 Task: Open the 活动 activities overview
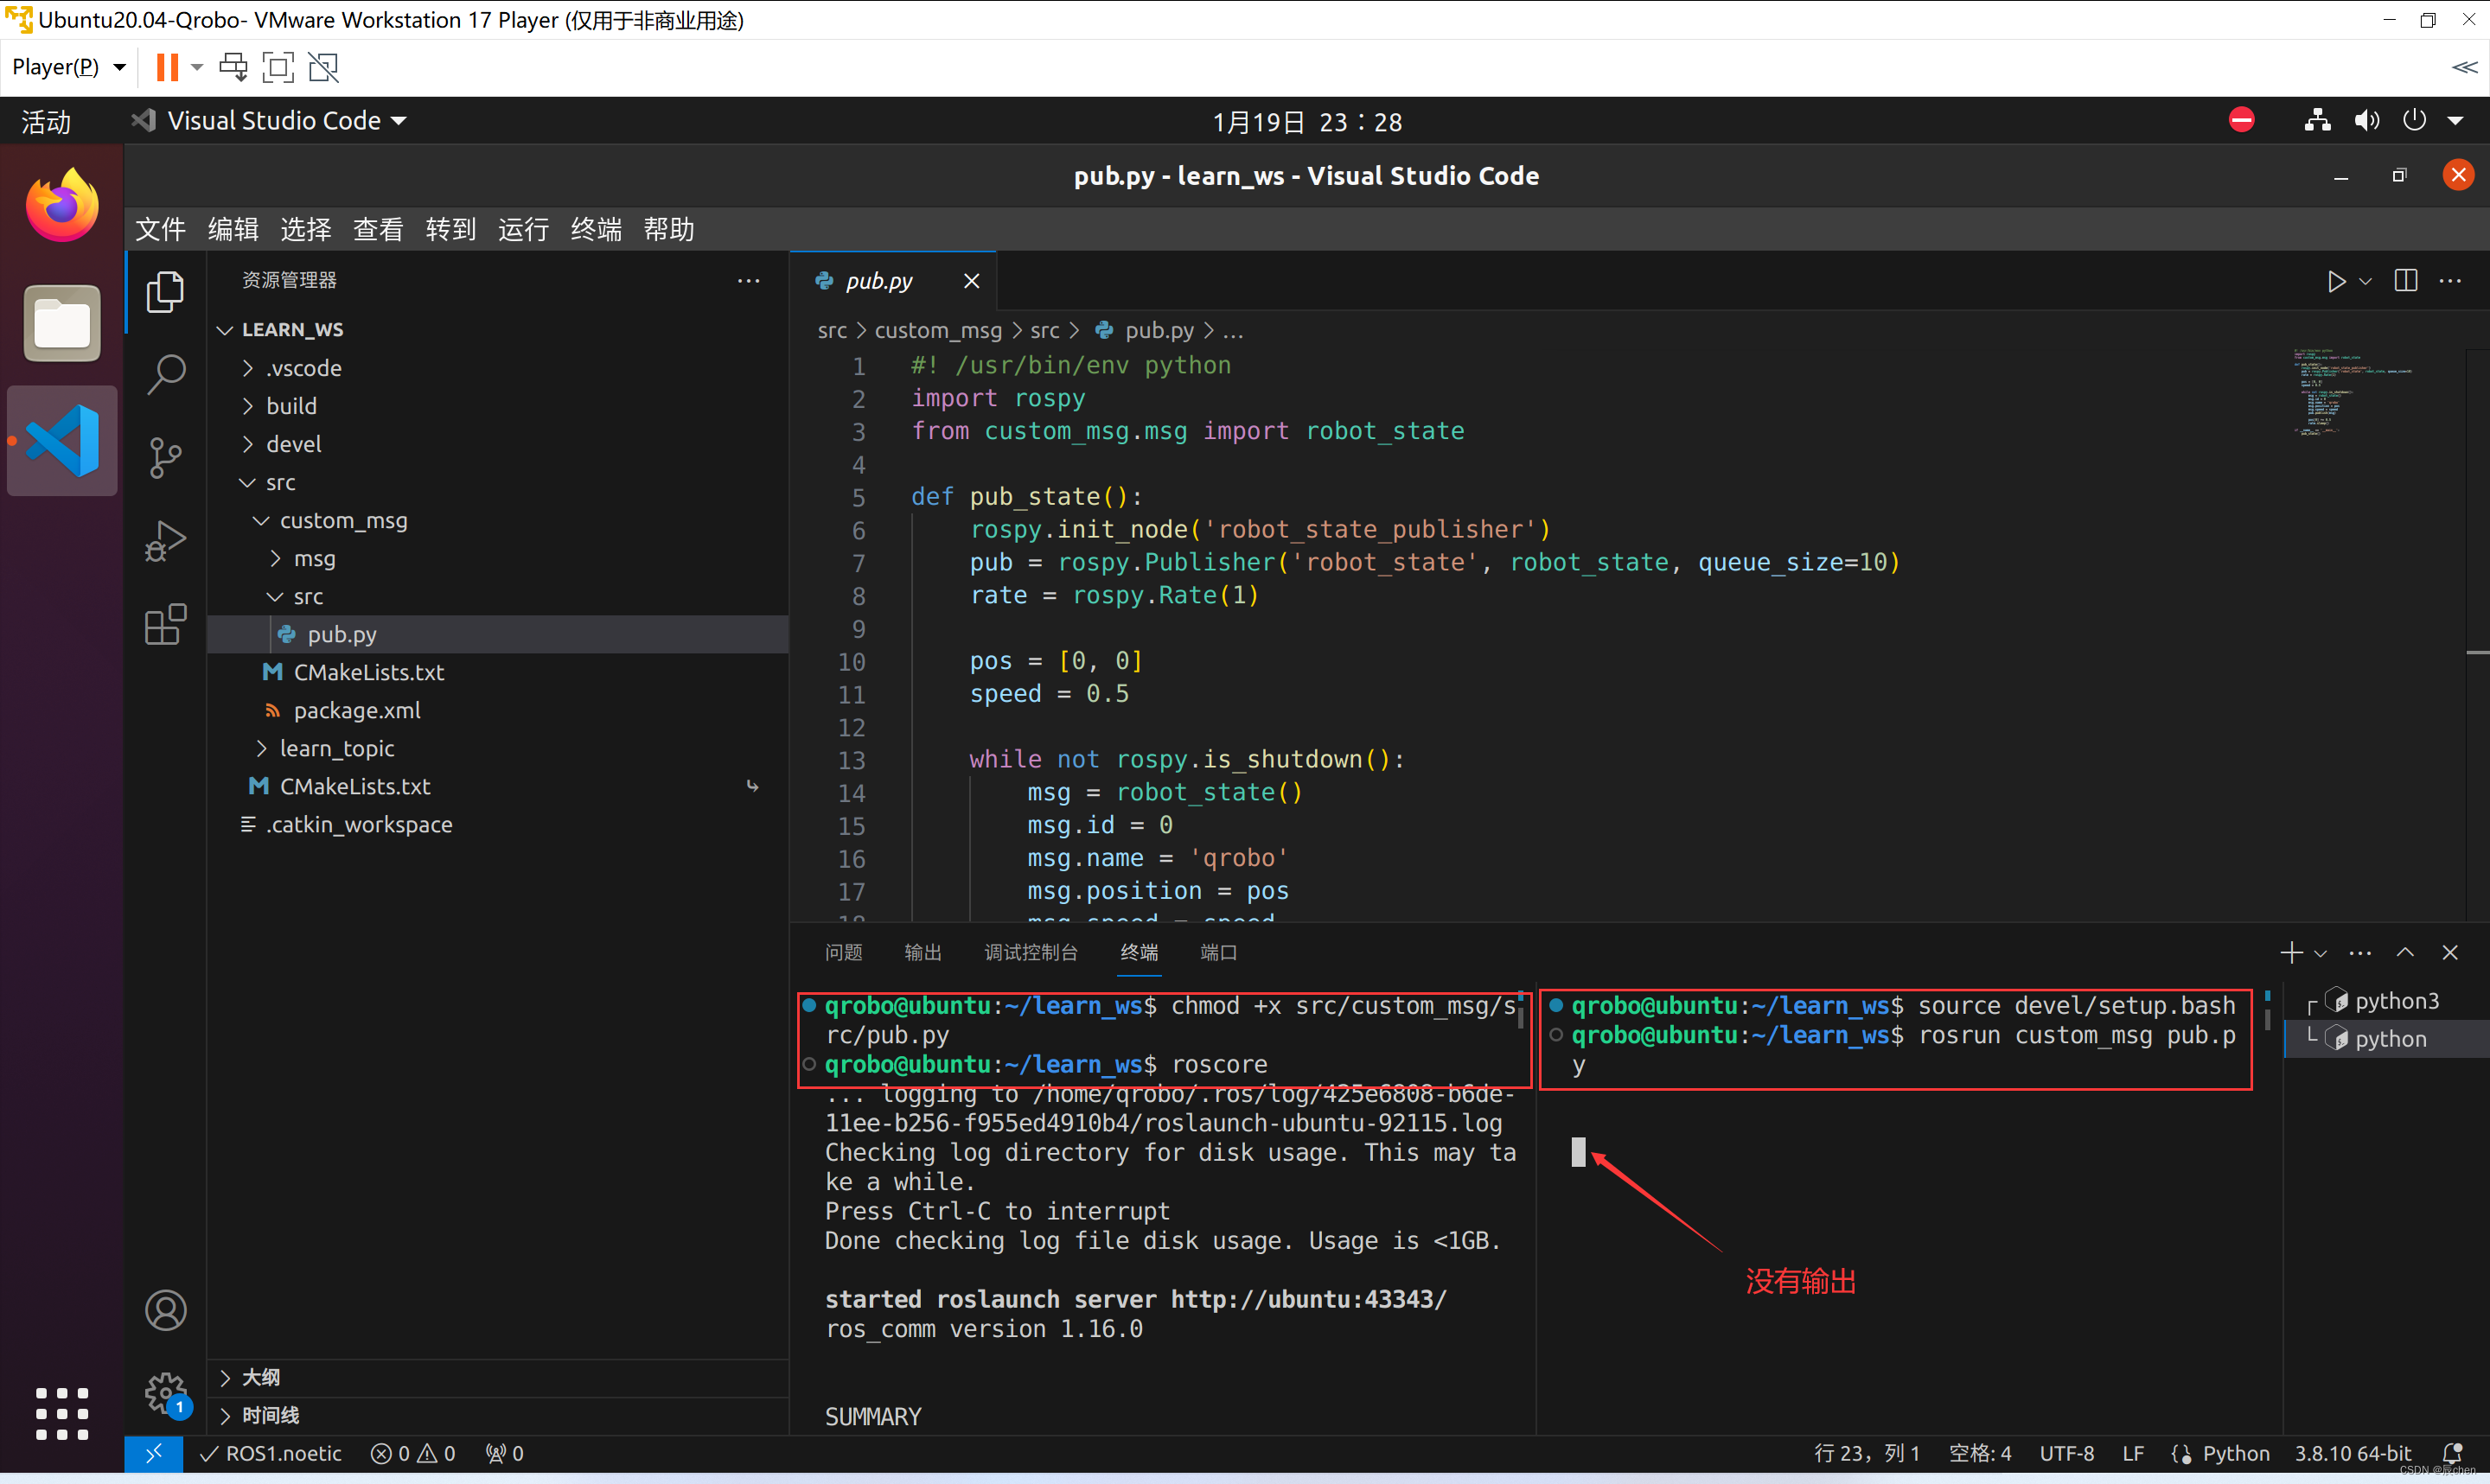coord(46,122)
